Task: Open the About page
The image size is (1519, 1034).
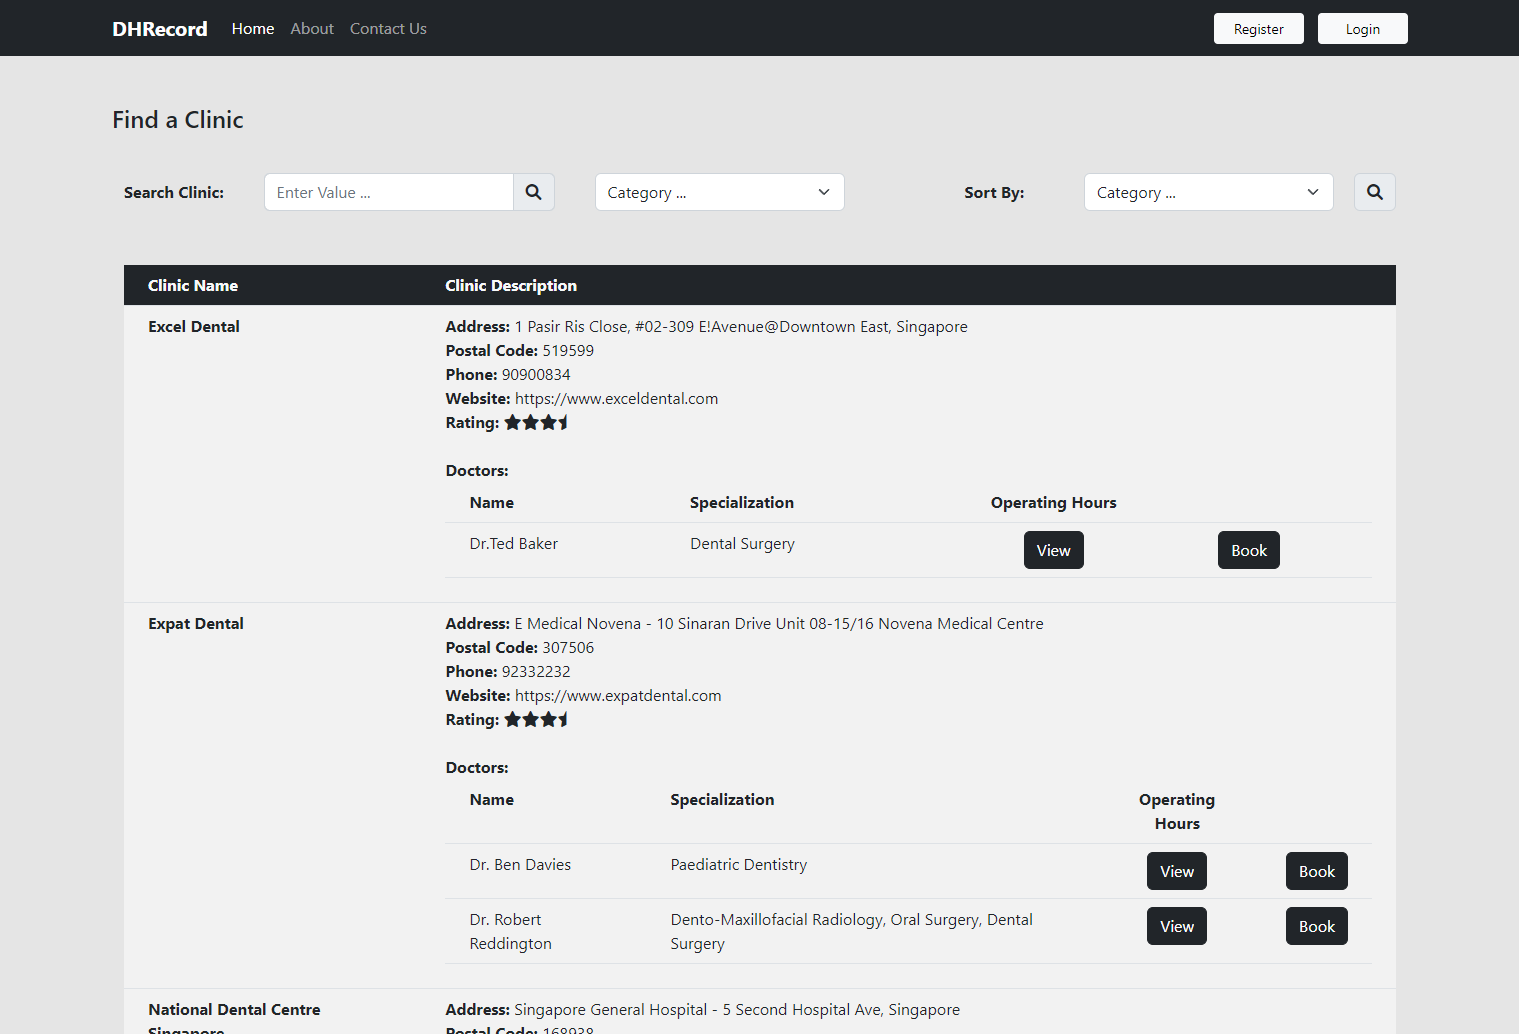Action: click(x=312, y=29)
